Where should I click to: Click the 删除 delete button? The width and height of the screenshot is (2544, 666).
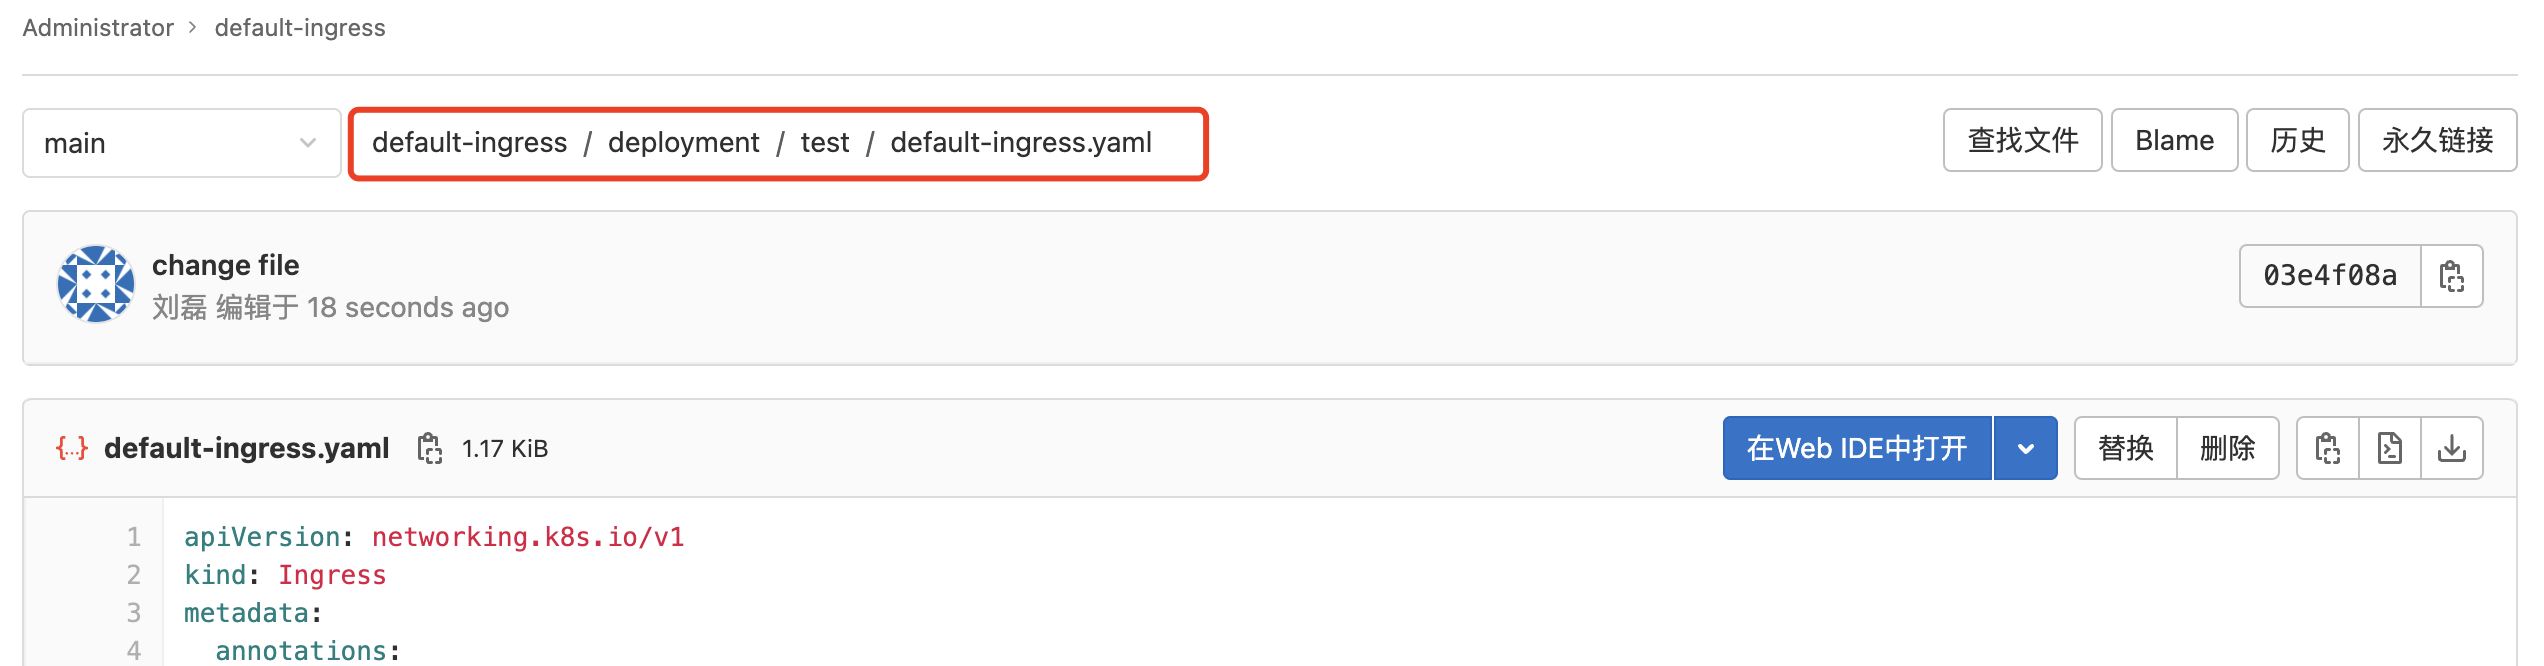click(2228, 448)
